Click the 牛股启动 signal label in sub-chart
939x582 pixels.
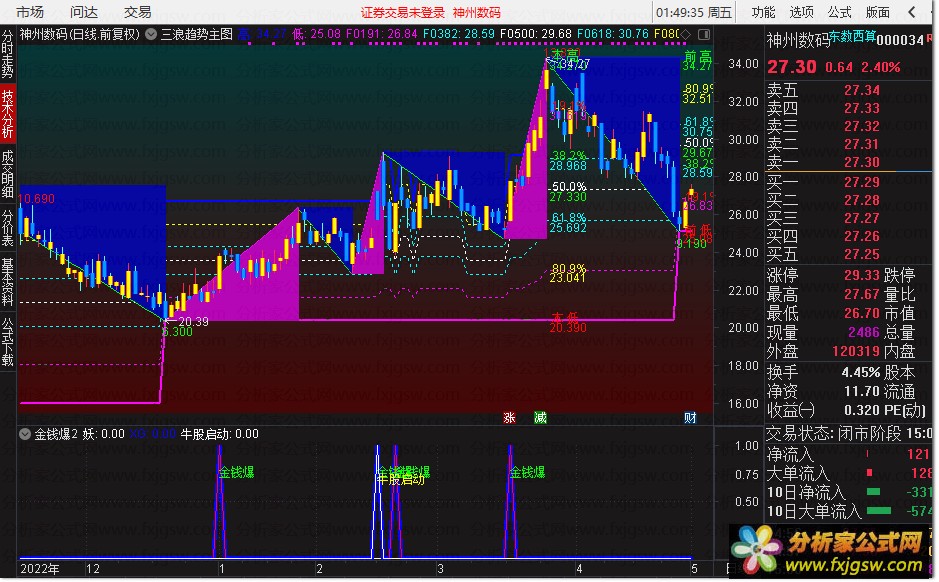pos(401,480)
